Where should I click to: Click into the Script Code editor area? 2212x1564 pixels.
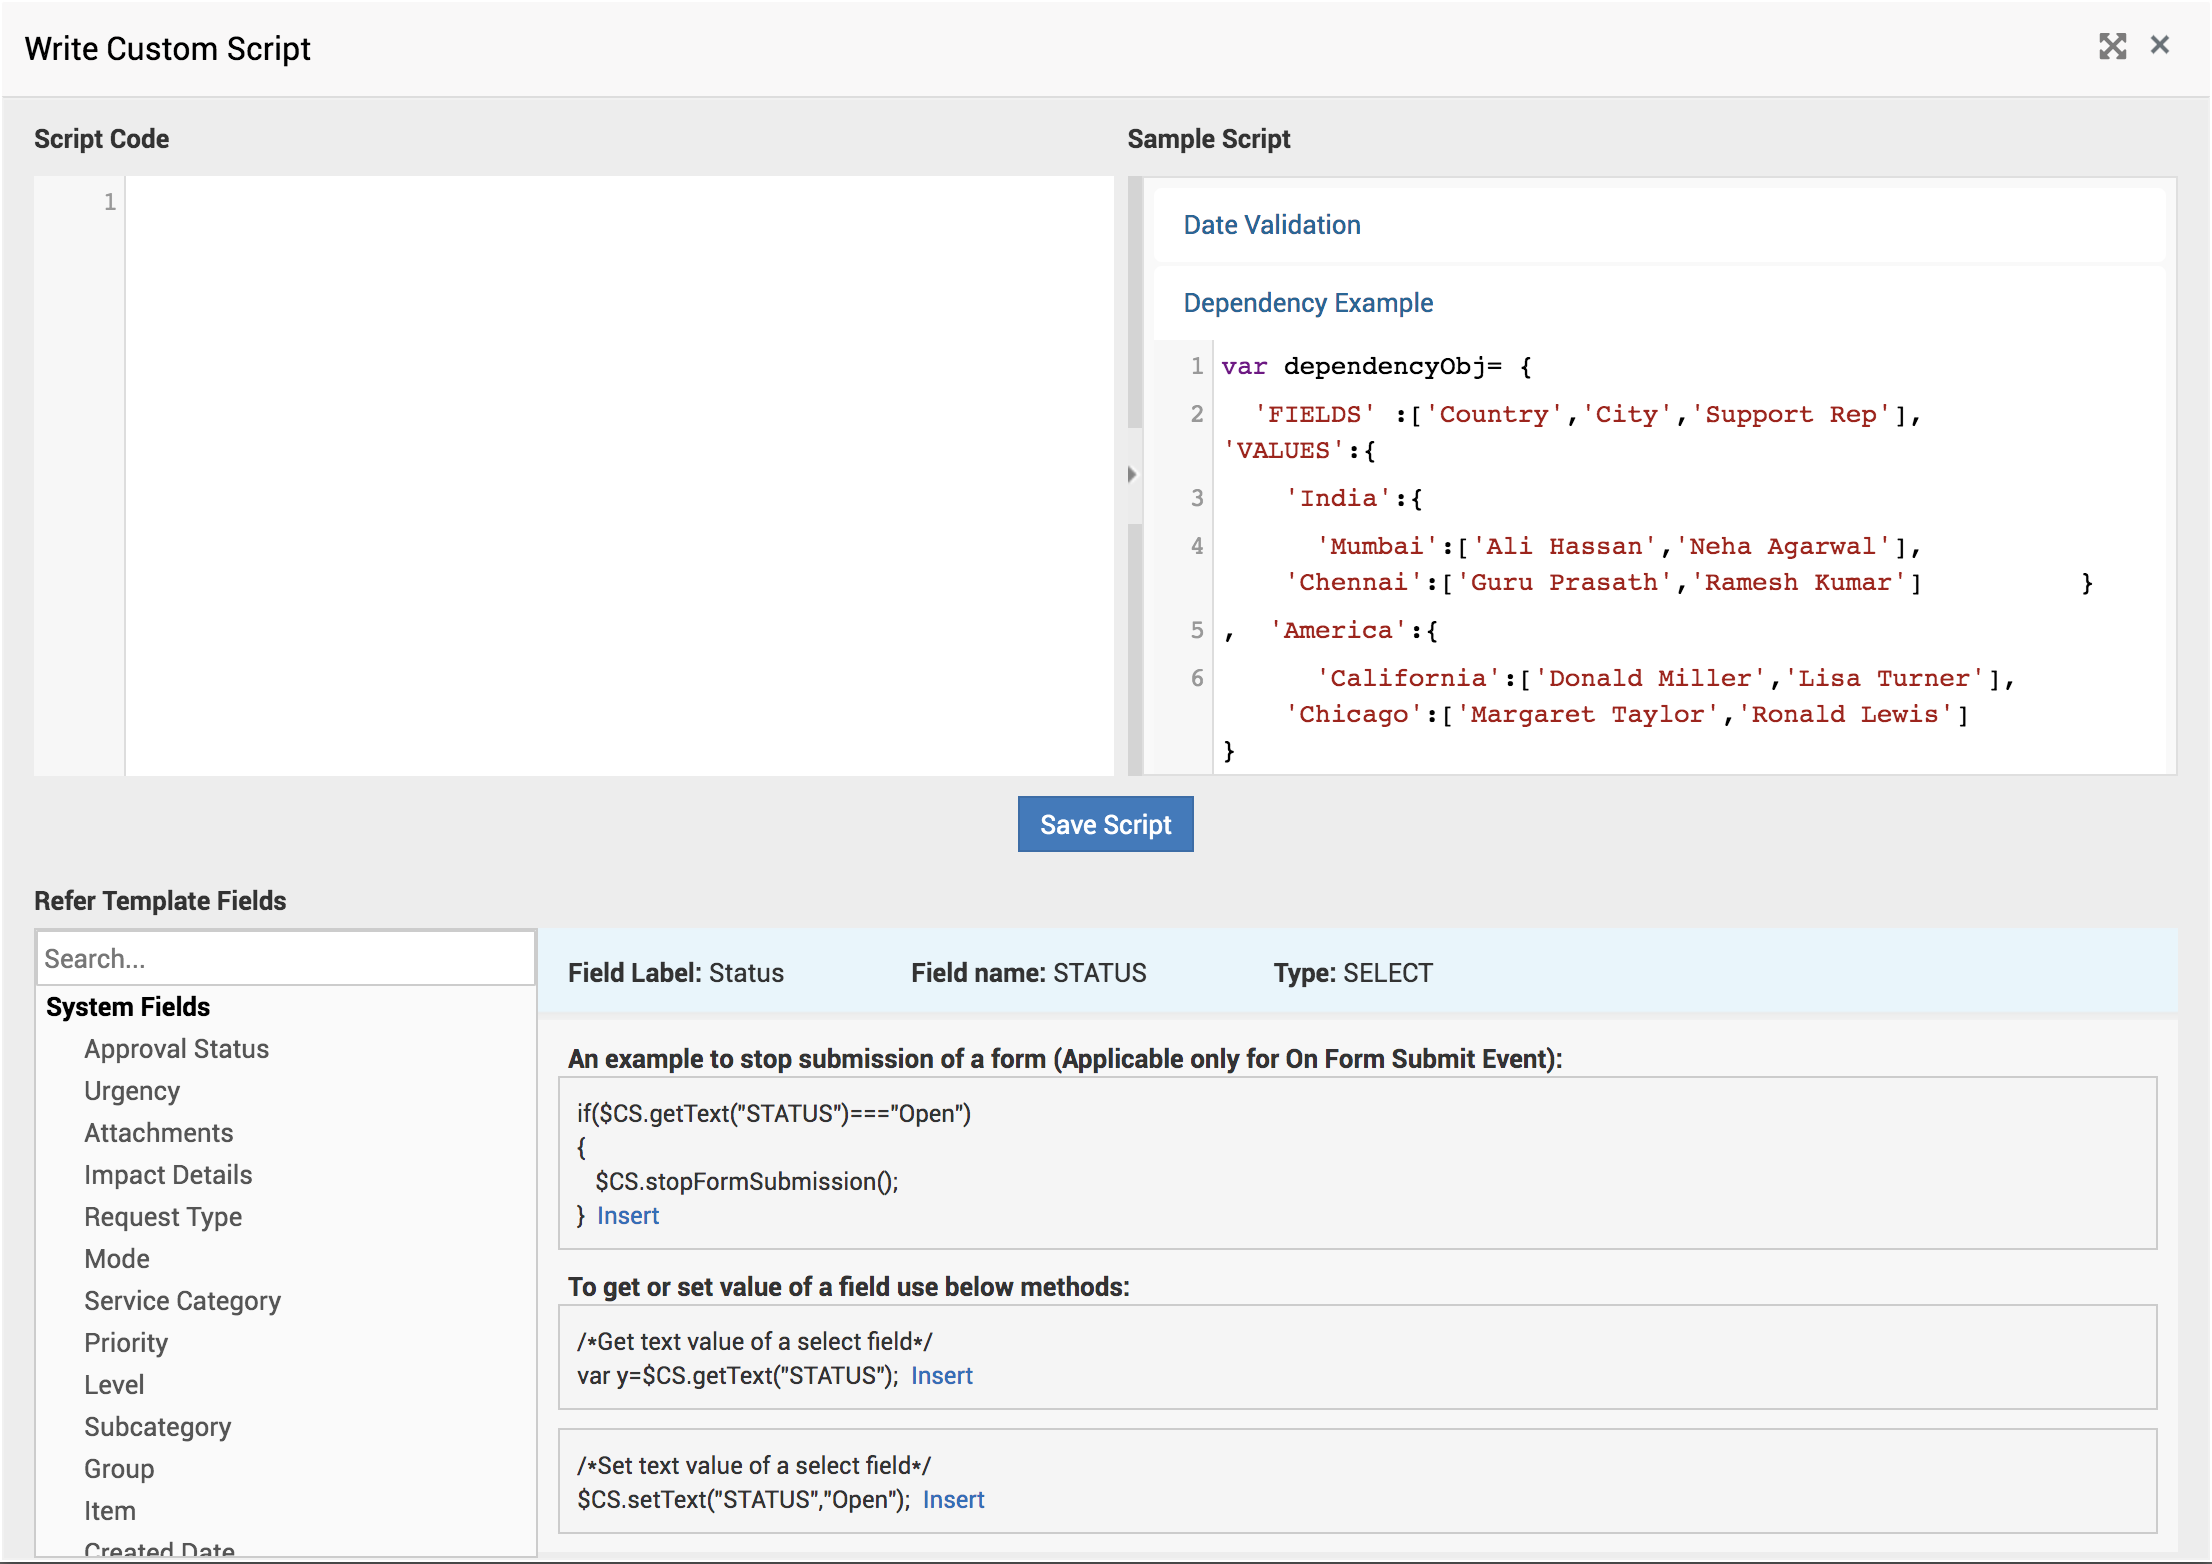point(618,475)
